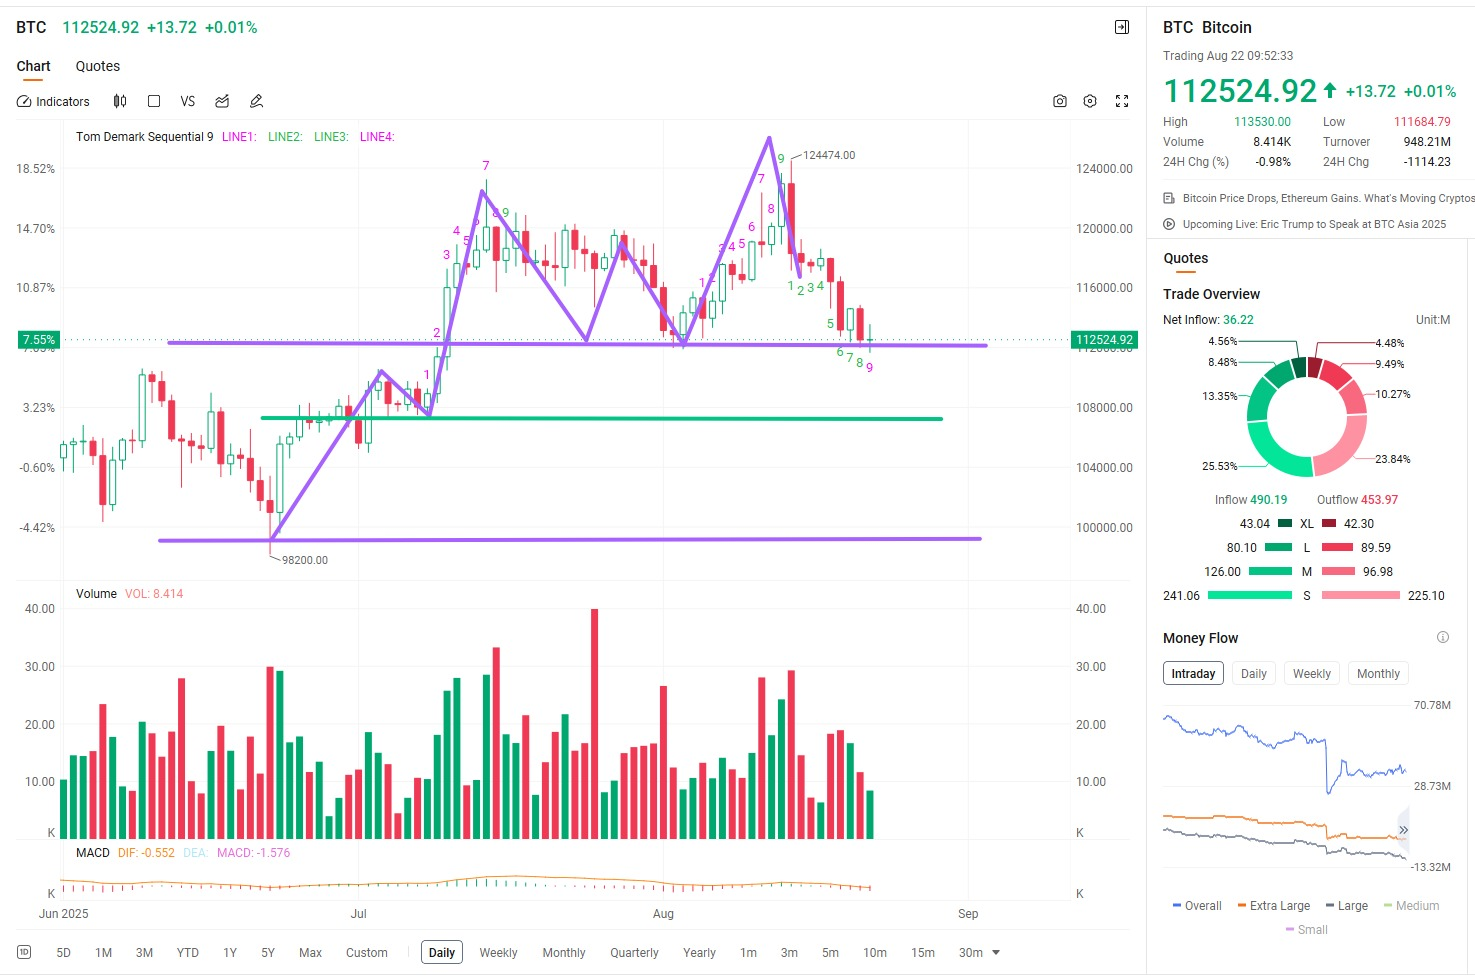Viewport: 1475px width, 978px height.
Task: Take a chart snapshot with camera icon
Action: pos(1060,101)
